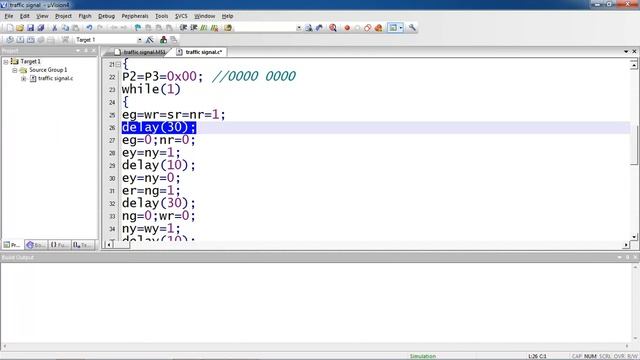Open the Tools menu
This screenshot has height=360, width=640.
coord(162,16)
